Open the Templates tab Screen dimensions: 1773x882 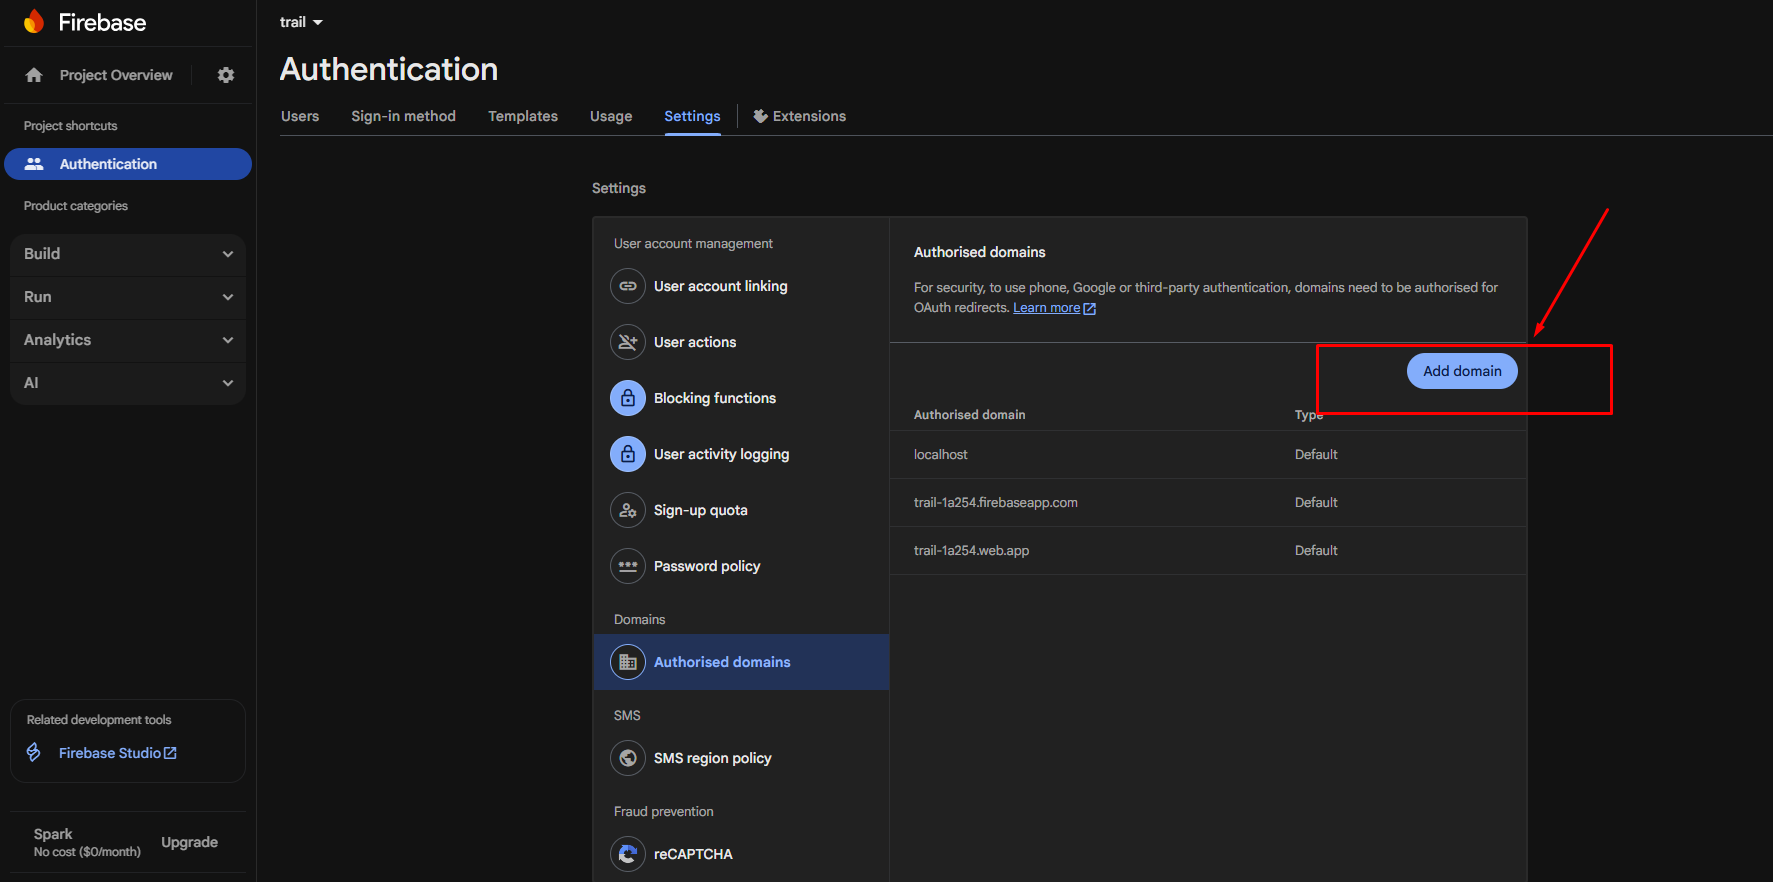pyautogui.click(x=523, y=116)
